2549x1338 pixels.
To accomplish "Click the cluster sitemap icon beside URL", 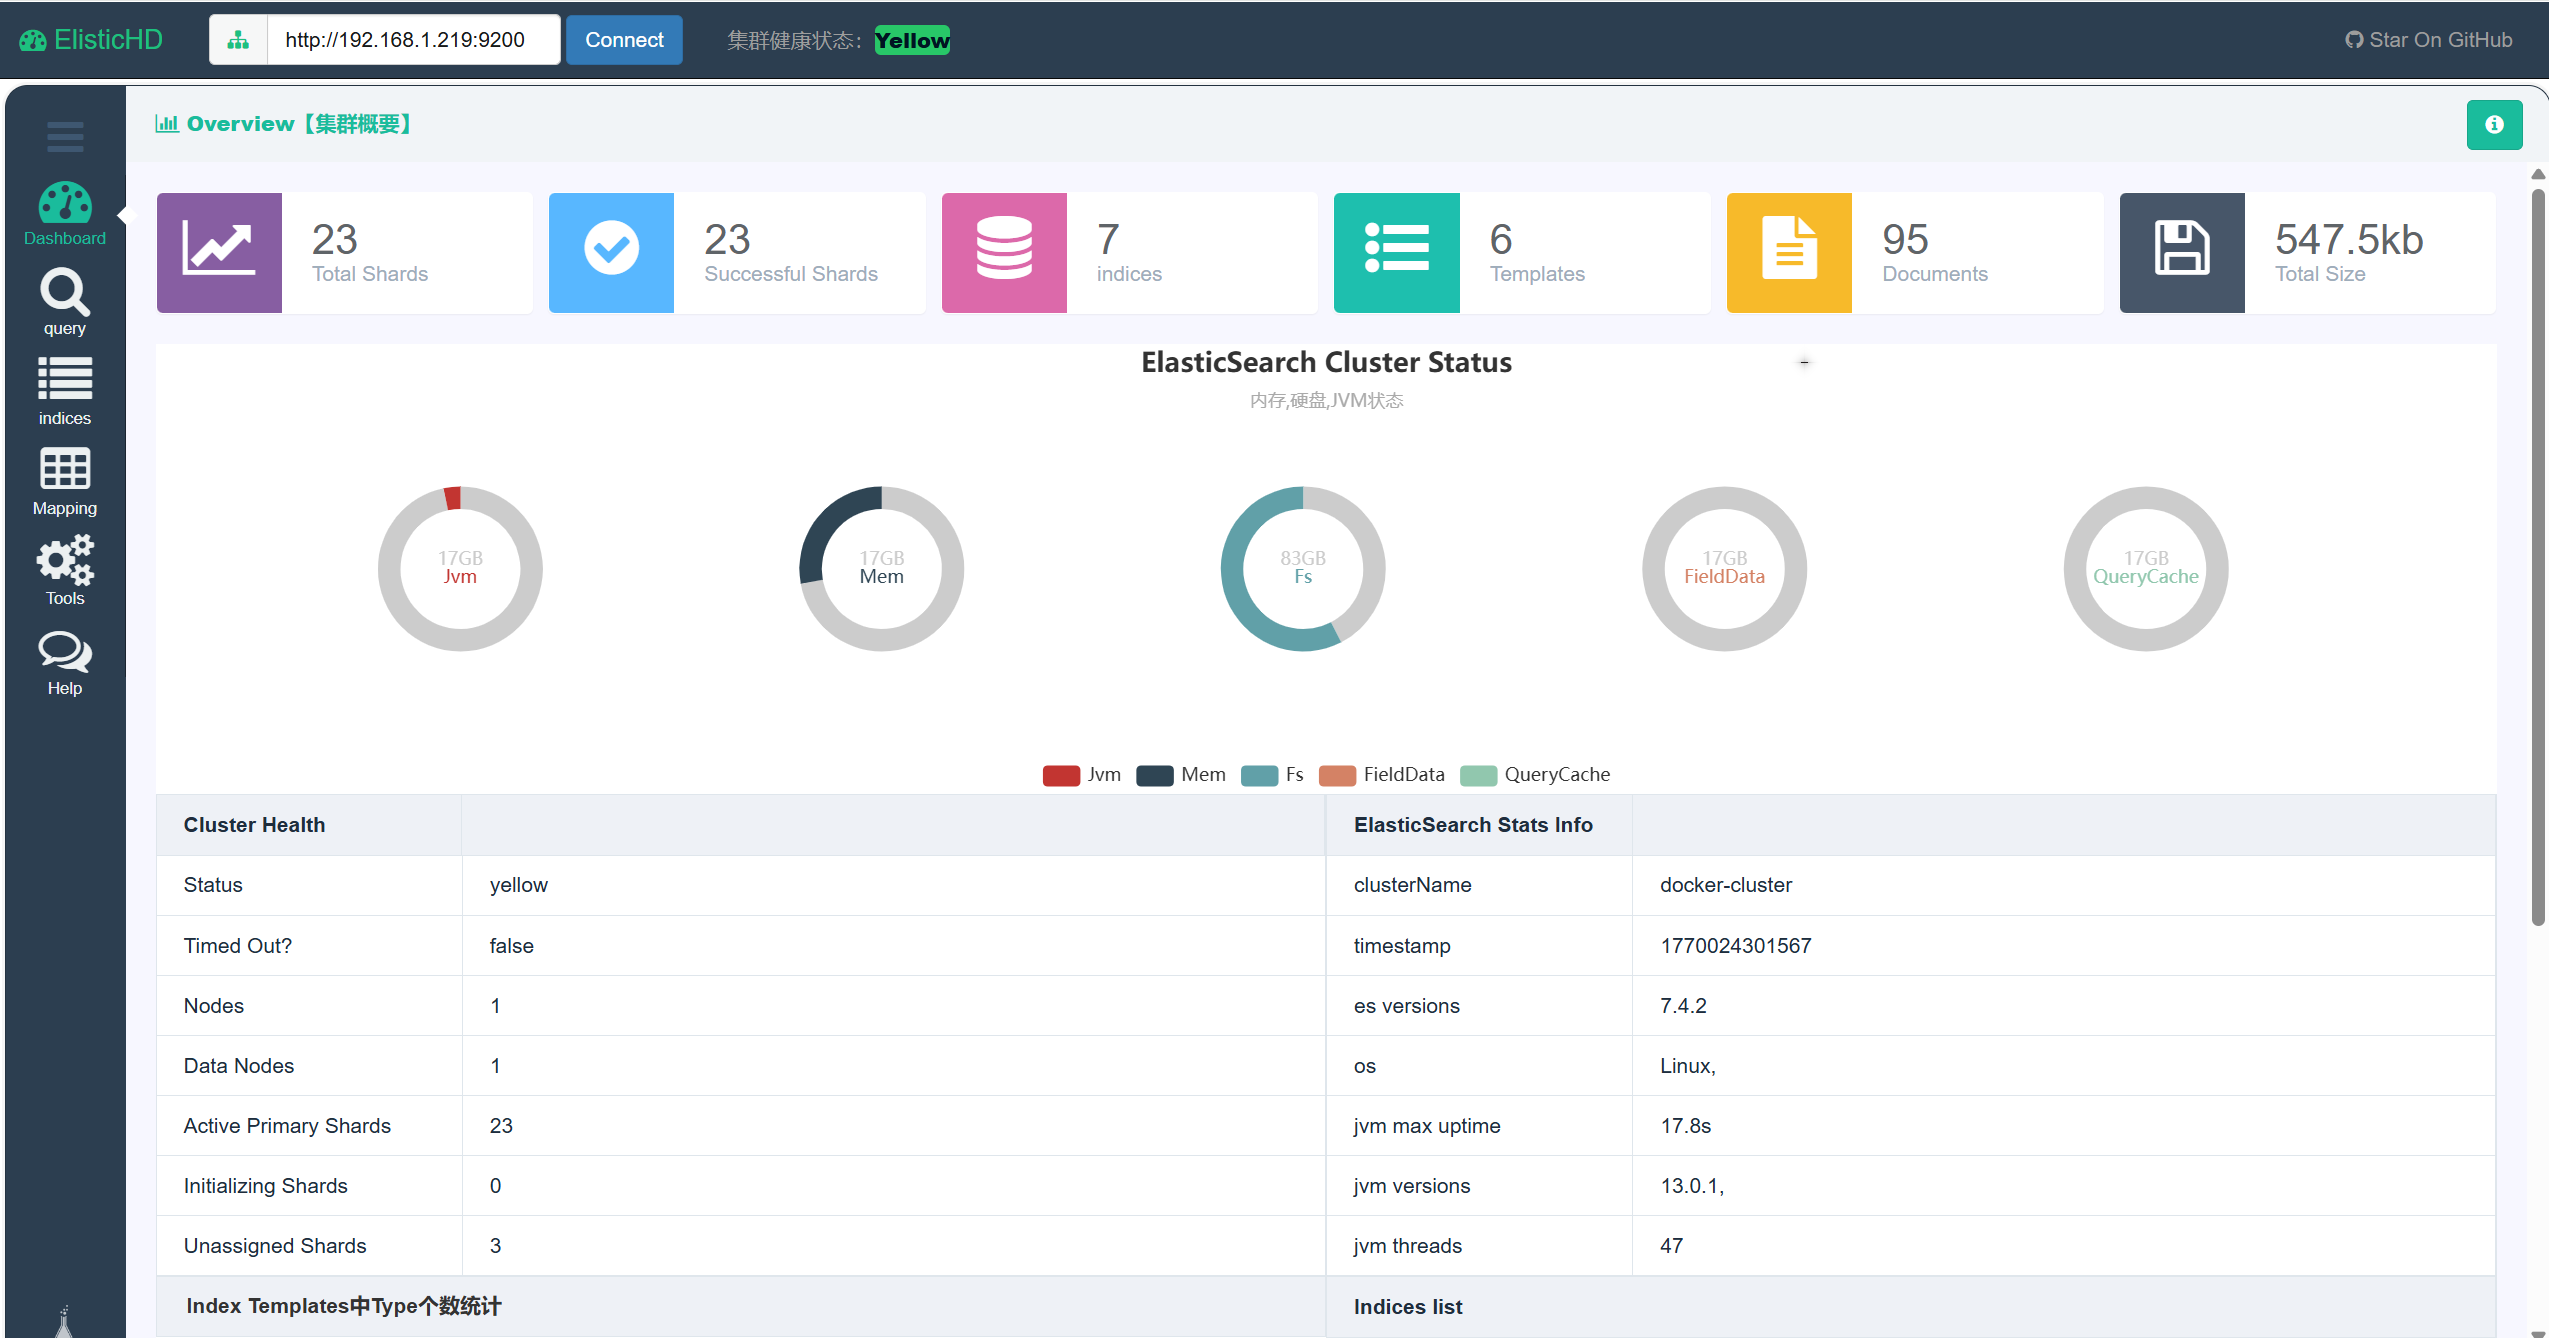I will pos(238,40).
